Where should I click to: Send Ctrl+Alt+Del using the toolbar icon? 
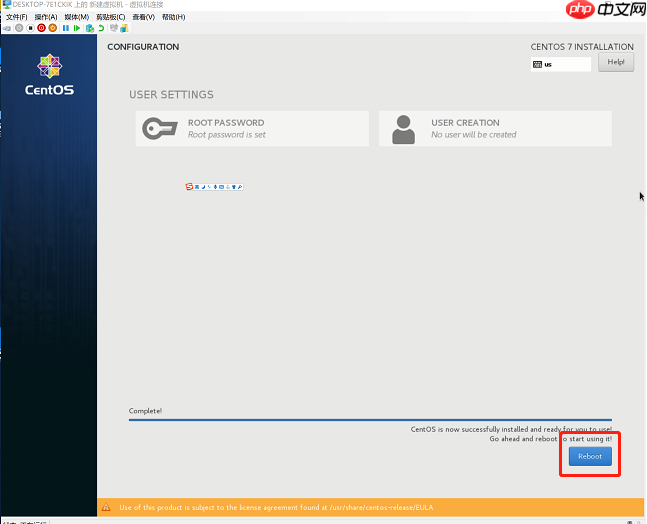tap(7, 28)
